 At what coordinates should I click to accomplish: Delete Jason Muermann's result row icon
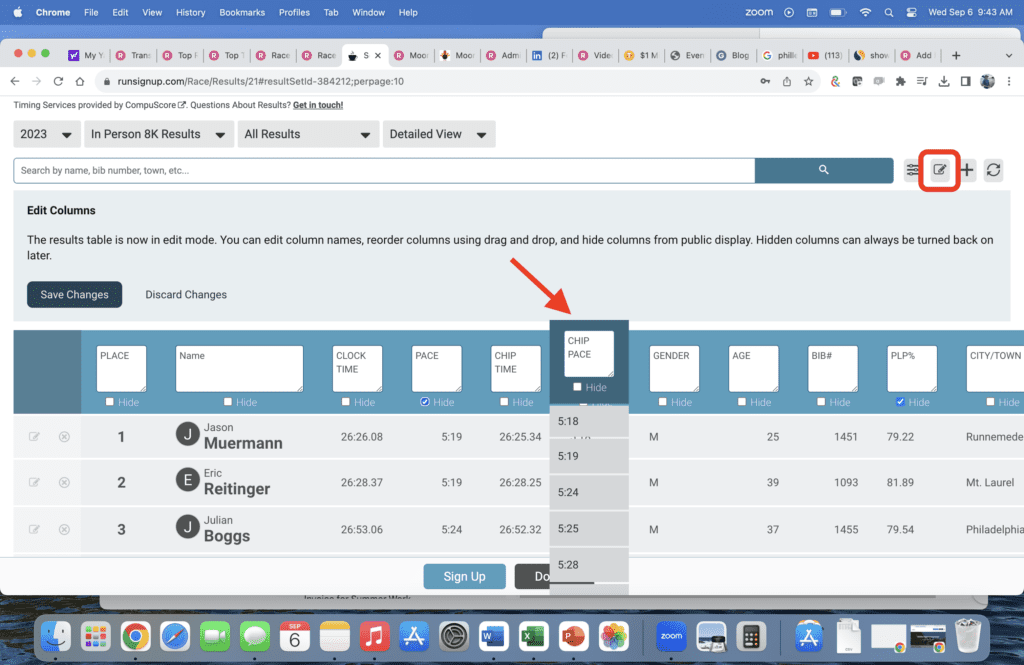click(64, 436)
